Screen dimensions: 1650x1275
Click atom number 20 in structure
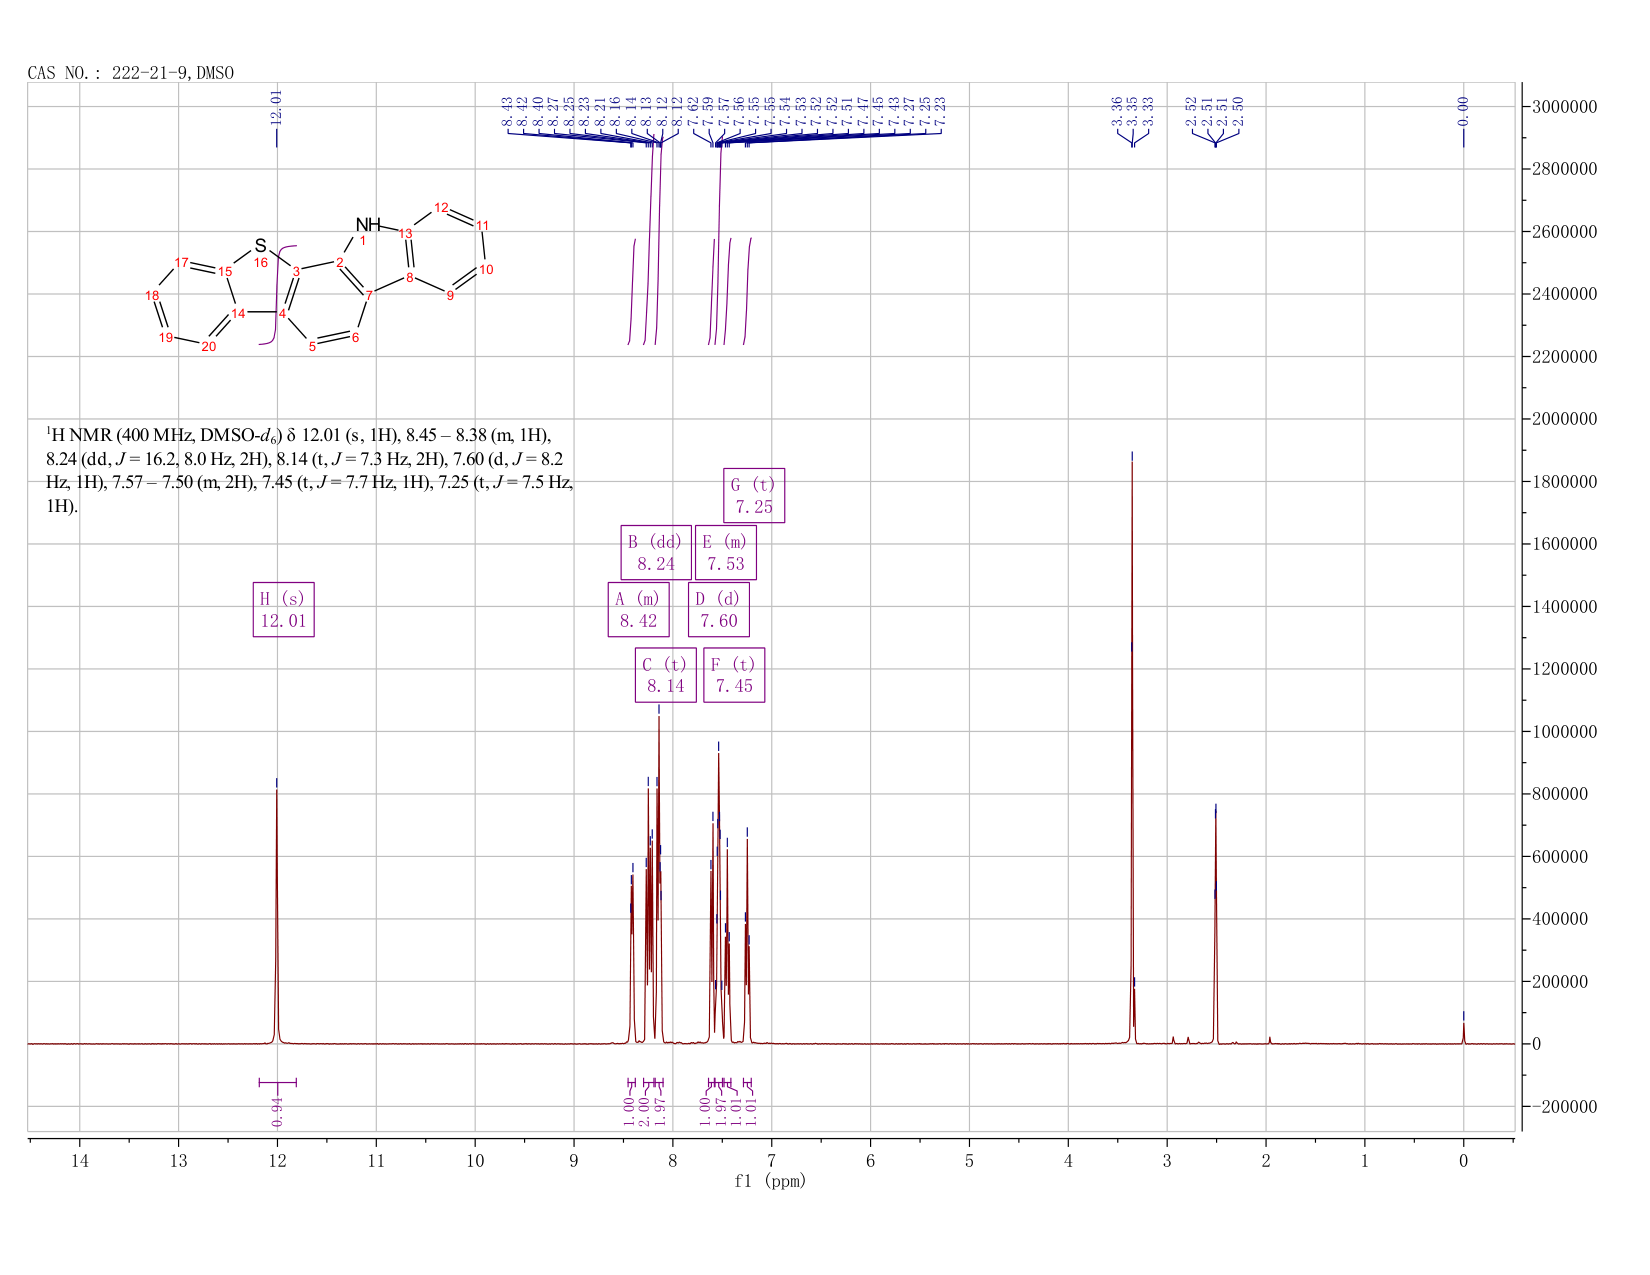pos(208,347)
